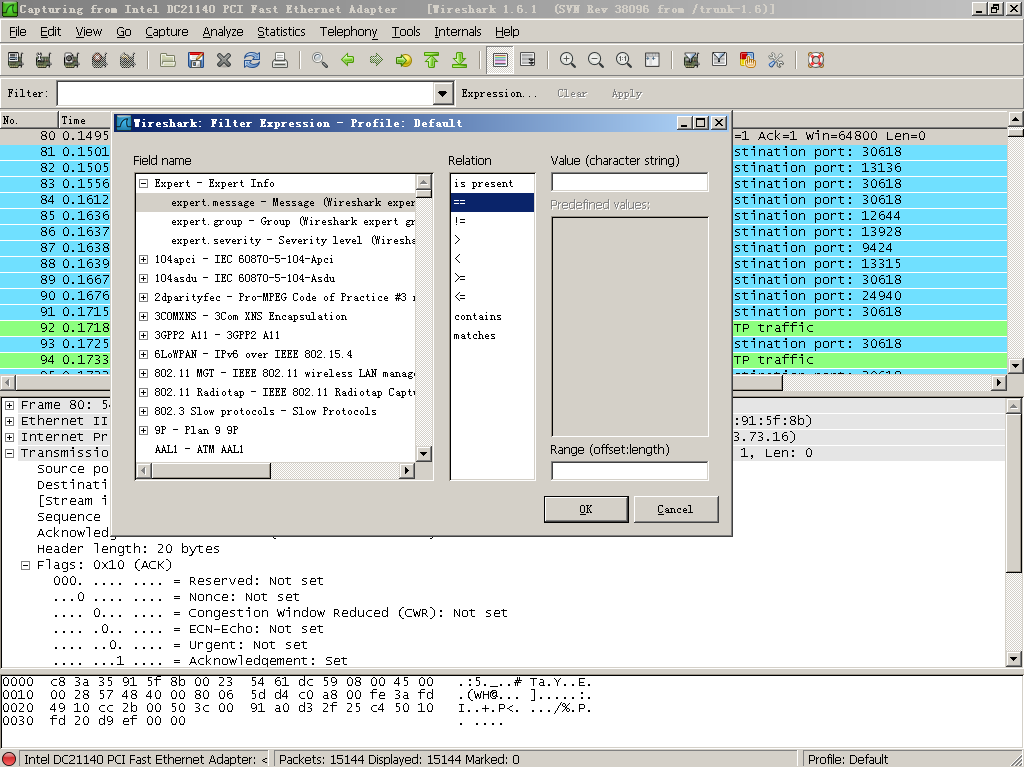Go back in packet history
The height and width of the screenshot is (768, 1024).
[x=348, y=61]
